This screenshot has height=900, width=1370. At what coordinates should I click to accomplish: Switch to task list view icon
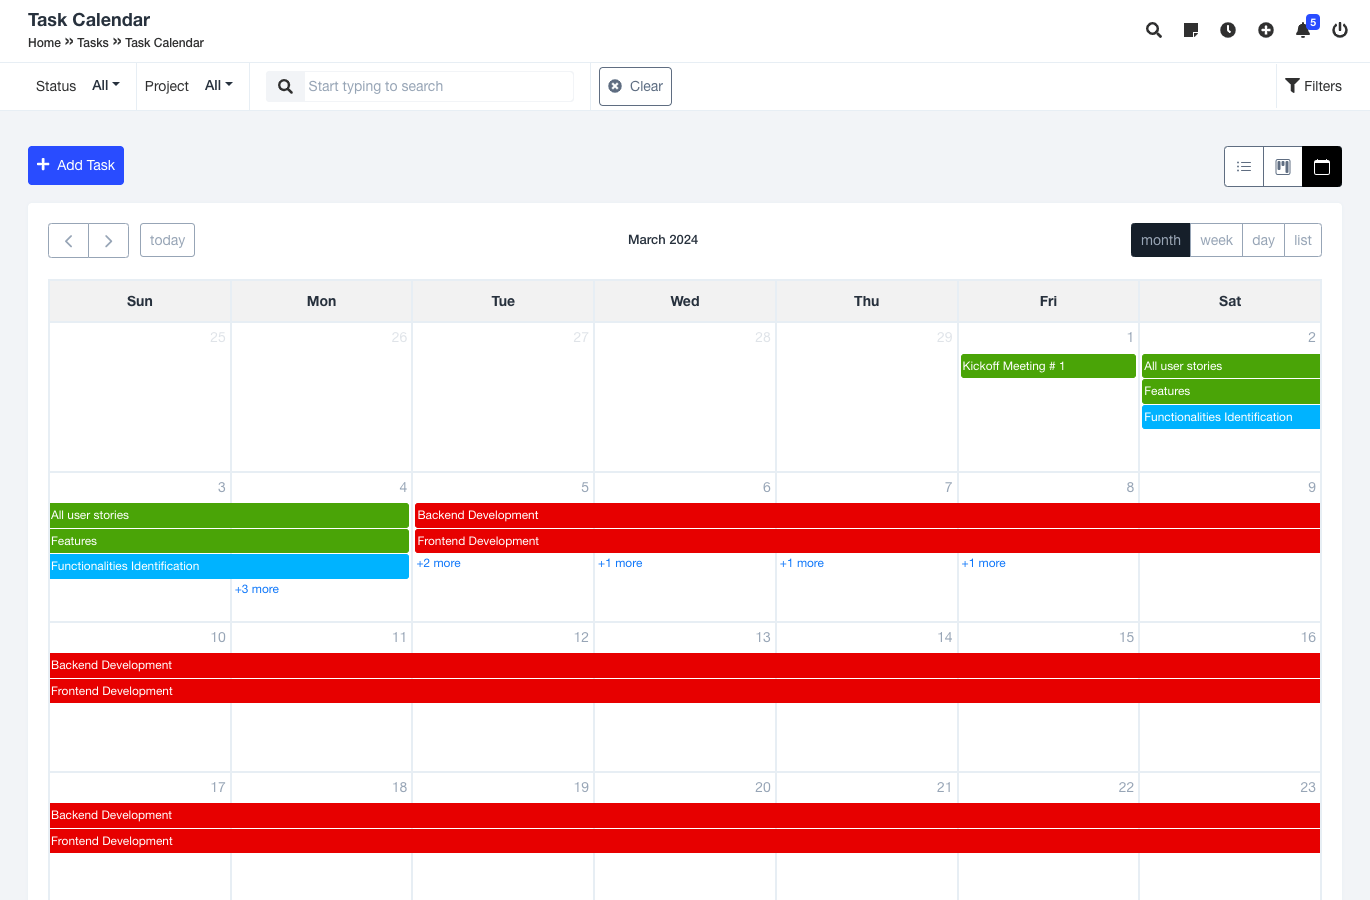[x=1244, y=167]
